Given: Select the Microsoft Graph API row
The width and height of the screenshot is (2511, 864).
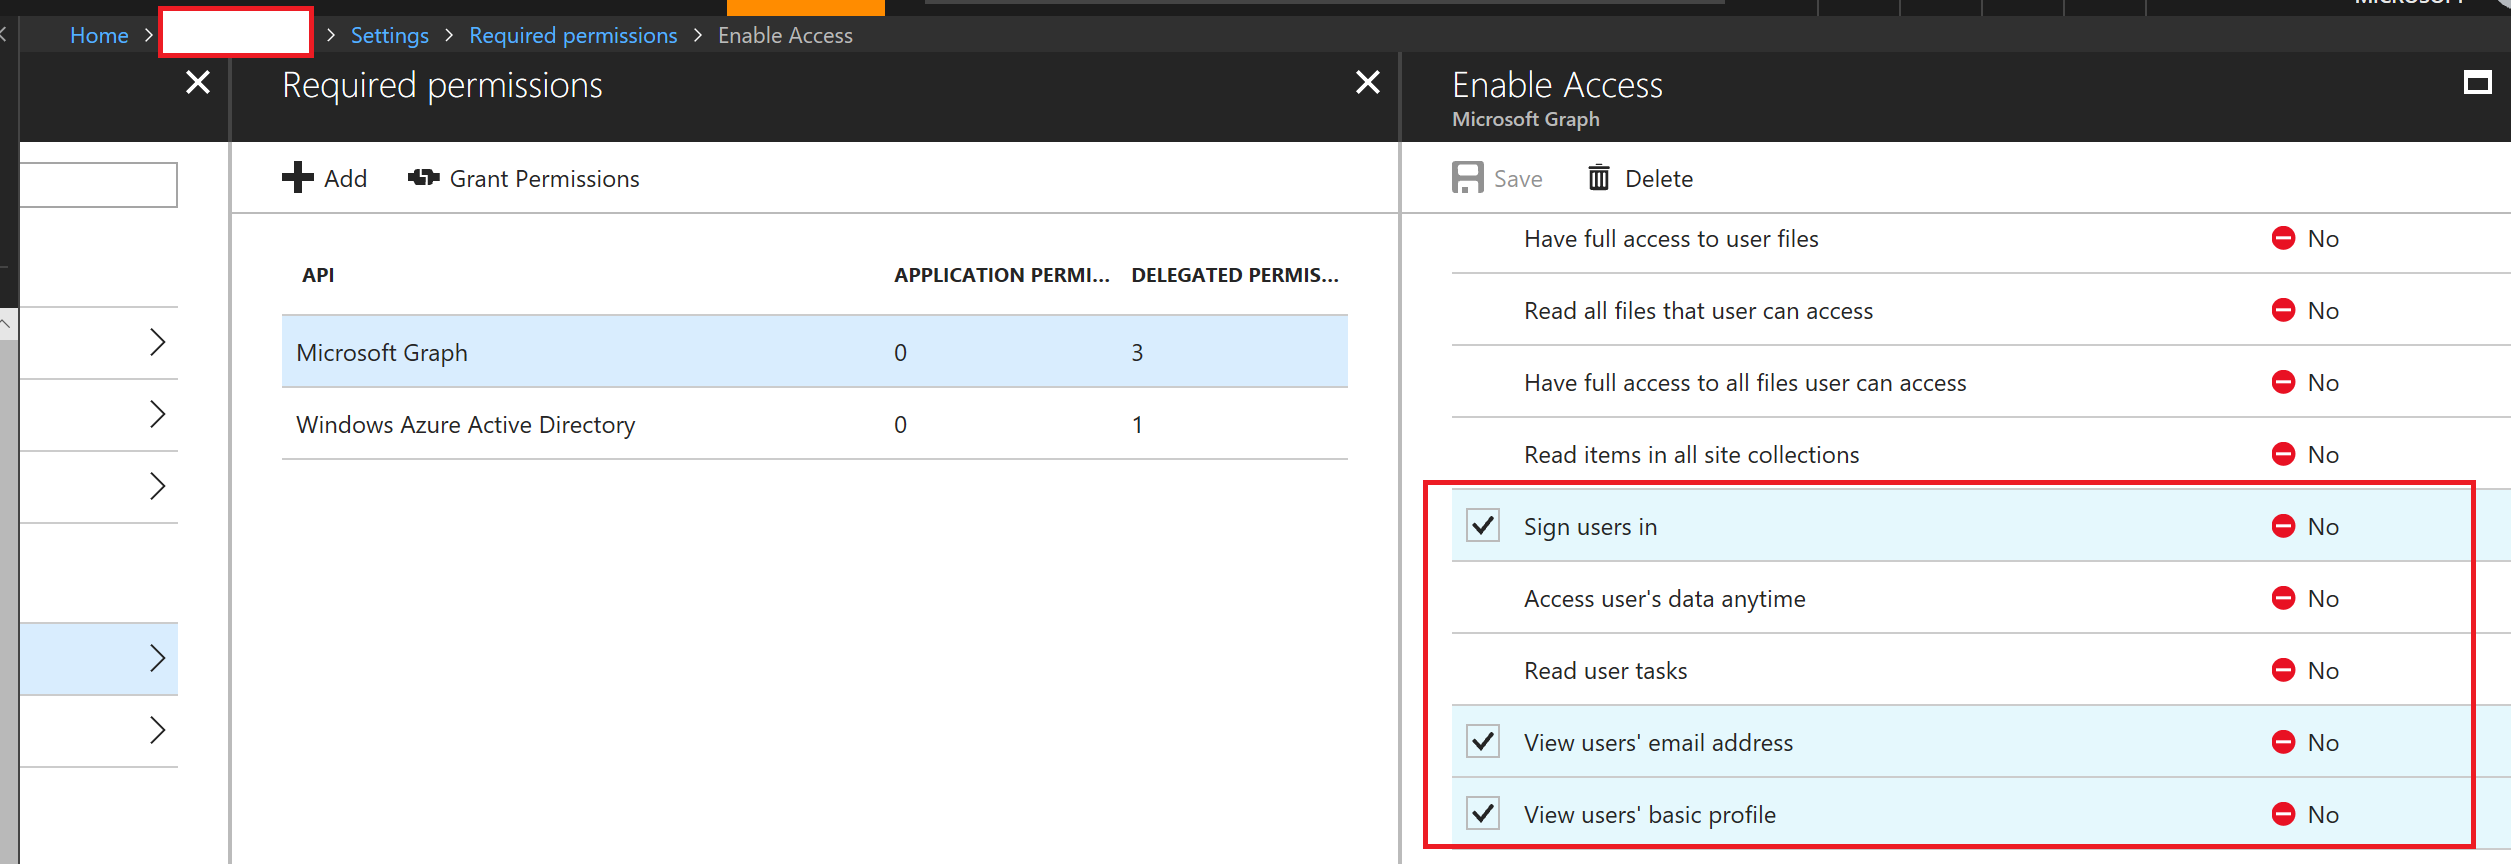Looking at the screenshot, I should pyautogui.click(x=815, y=352).
